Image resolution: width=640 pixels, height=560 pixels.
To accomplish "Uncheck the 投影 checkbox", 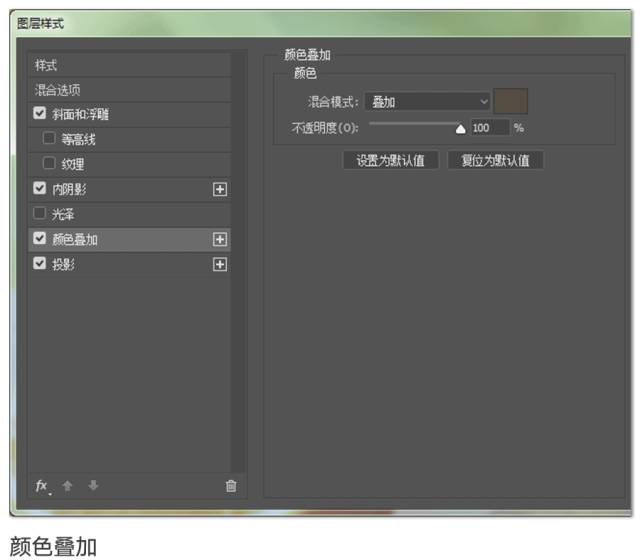I will coord(39,263).
